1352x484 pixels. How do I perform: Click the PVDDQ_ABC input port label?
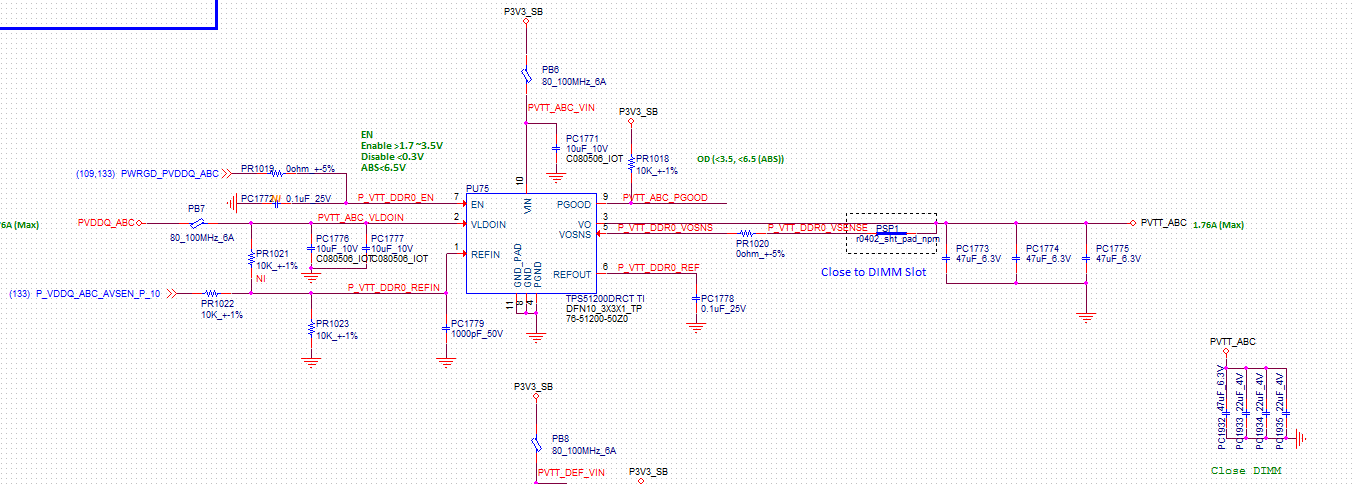[106, 222]
